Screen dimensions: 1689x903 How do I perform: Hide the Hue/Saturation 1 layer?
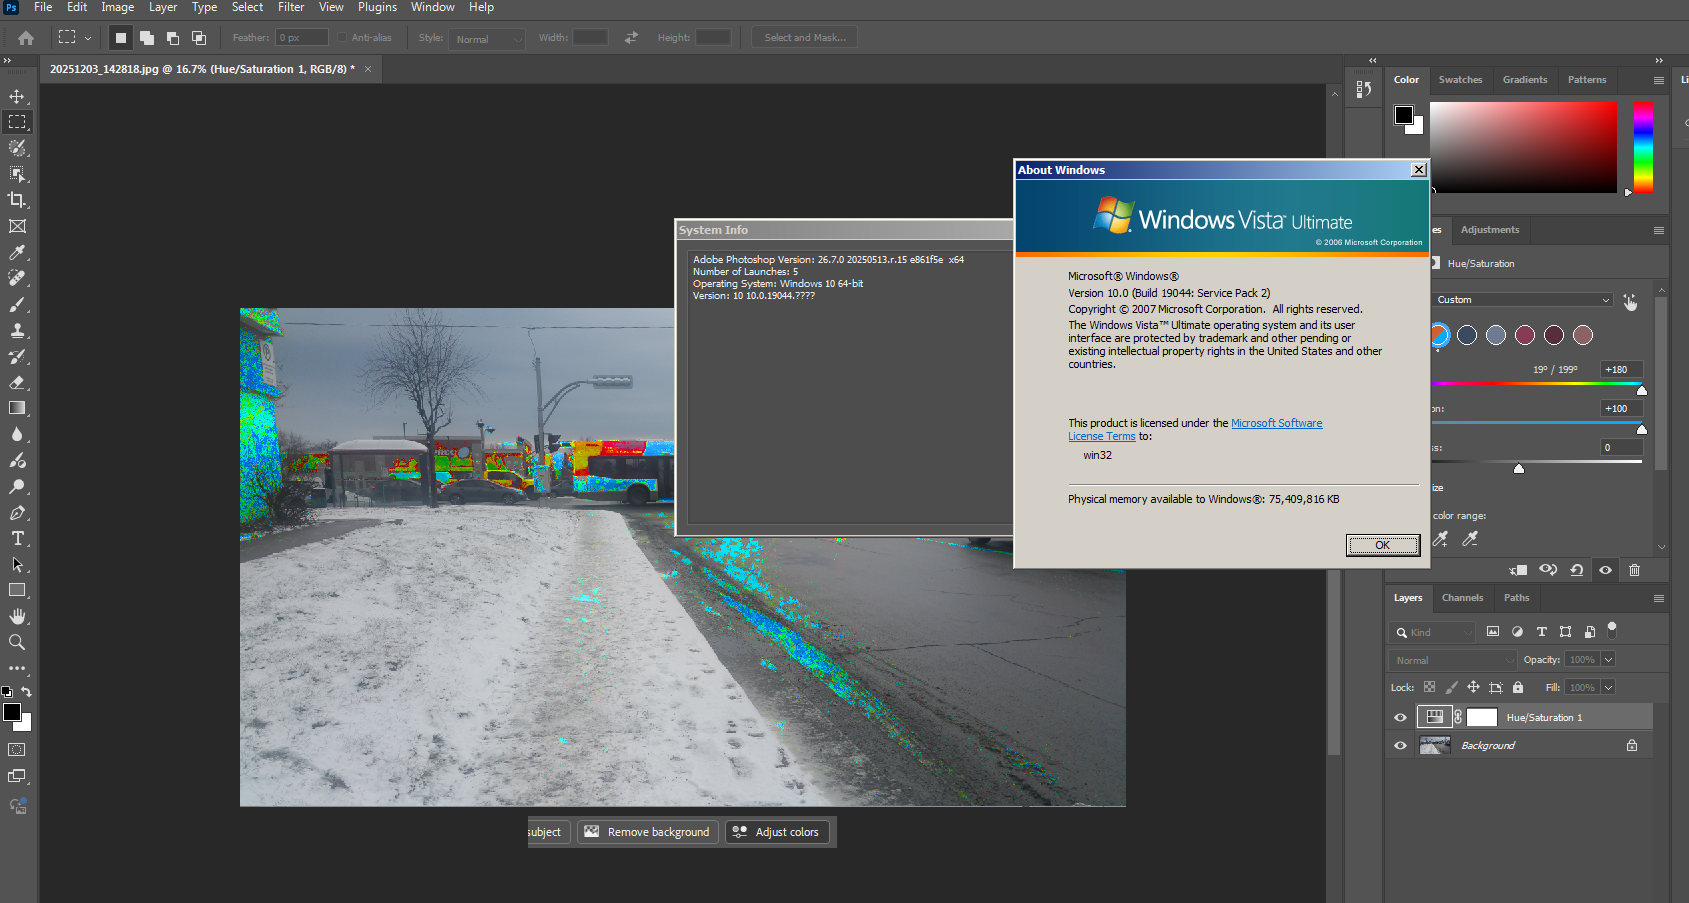pyautogui.click(x=1400, y=717)
